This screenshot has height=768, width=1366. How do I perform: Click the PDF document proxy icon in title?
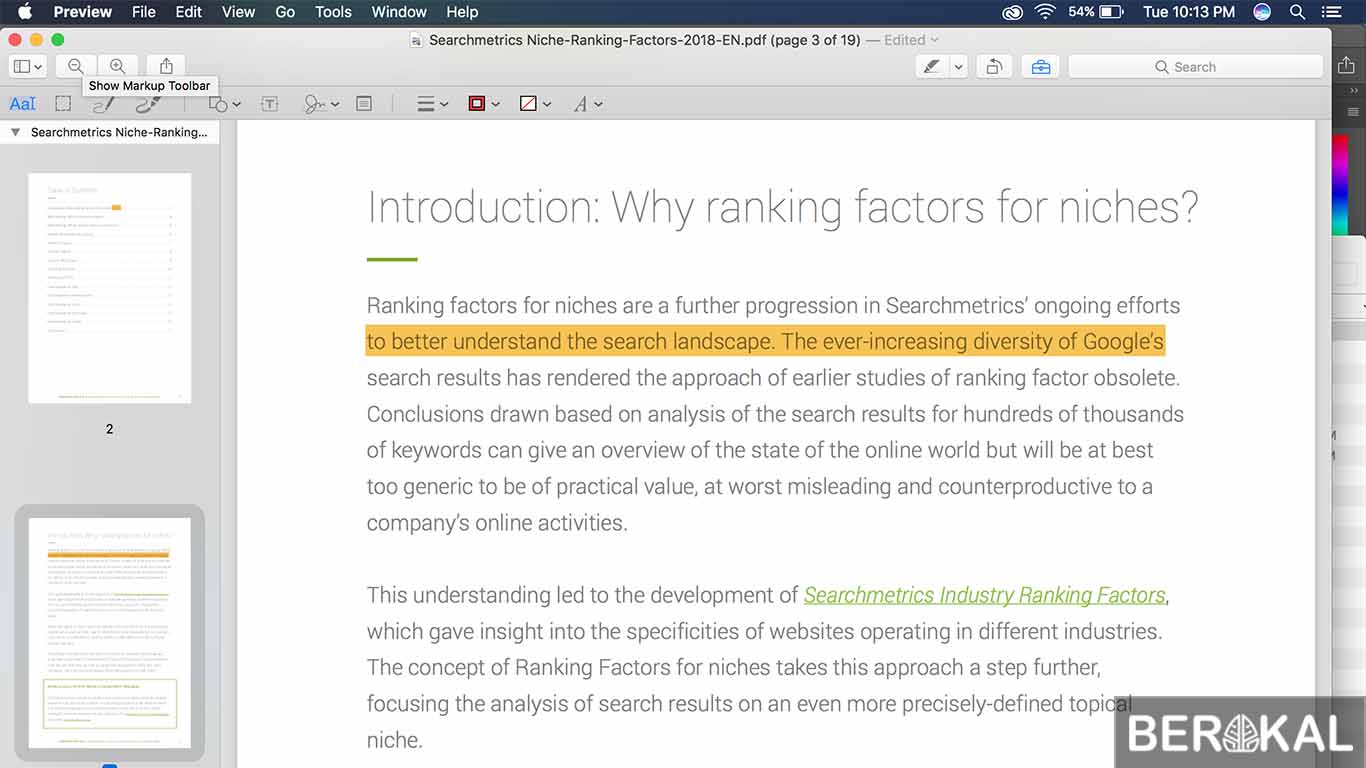[x=416, y=40]
